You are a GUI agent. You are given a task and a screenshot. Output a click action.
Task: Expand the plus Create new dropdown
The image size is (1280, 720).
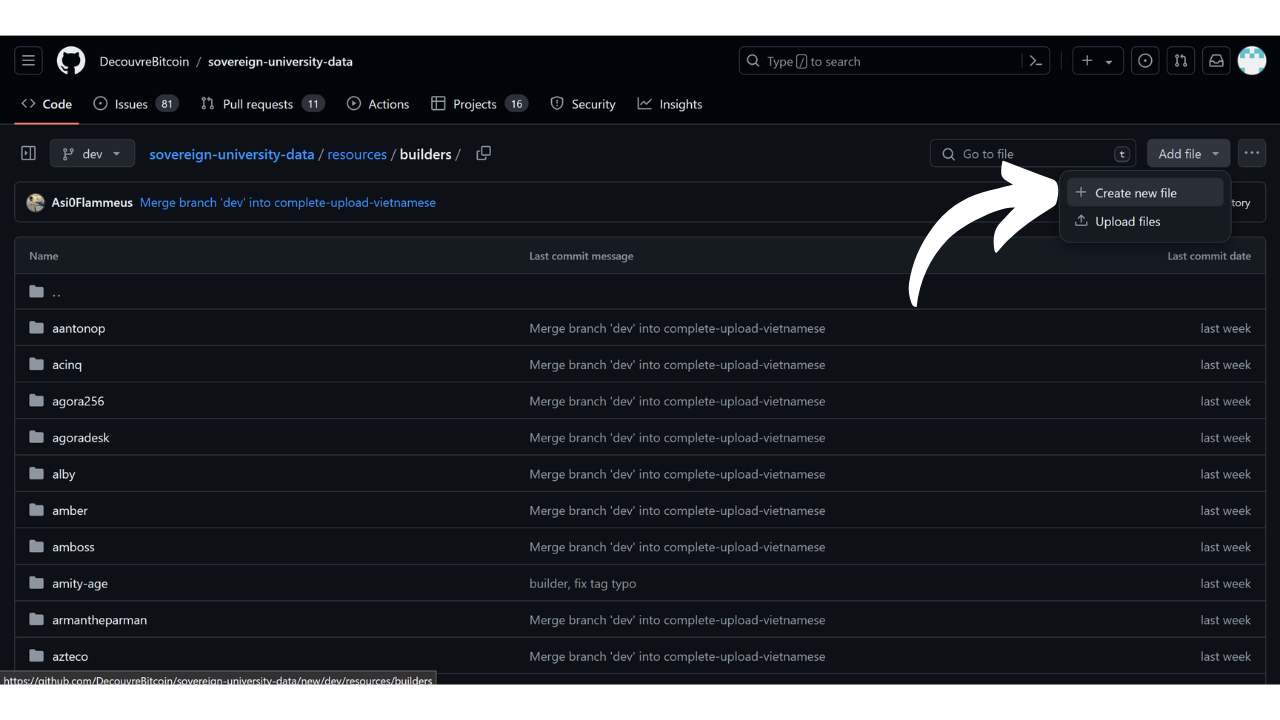click(1097, 61)
